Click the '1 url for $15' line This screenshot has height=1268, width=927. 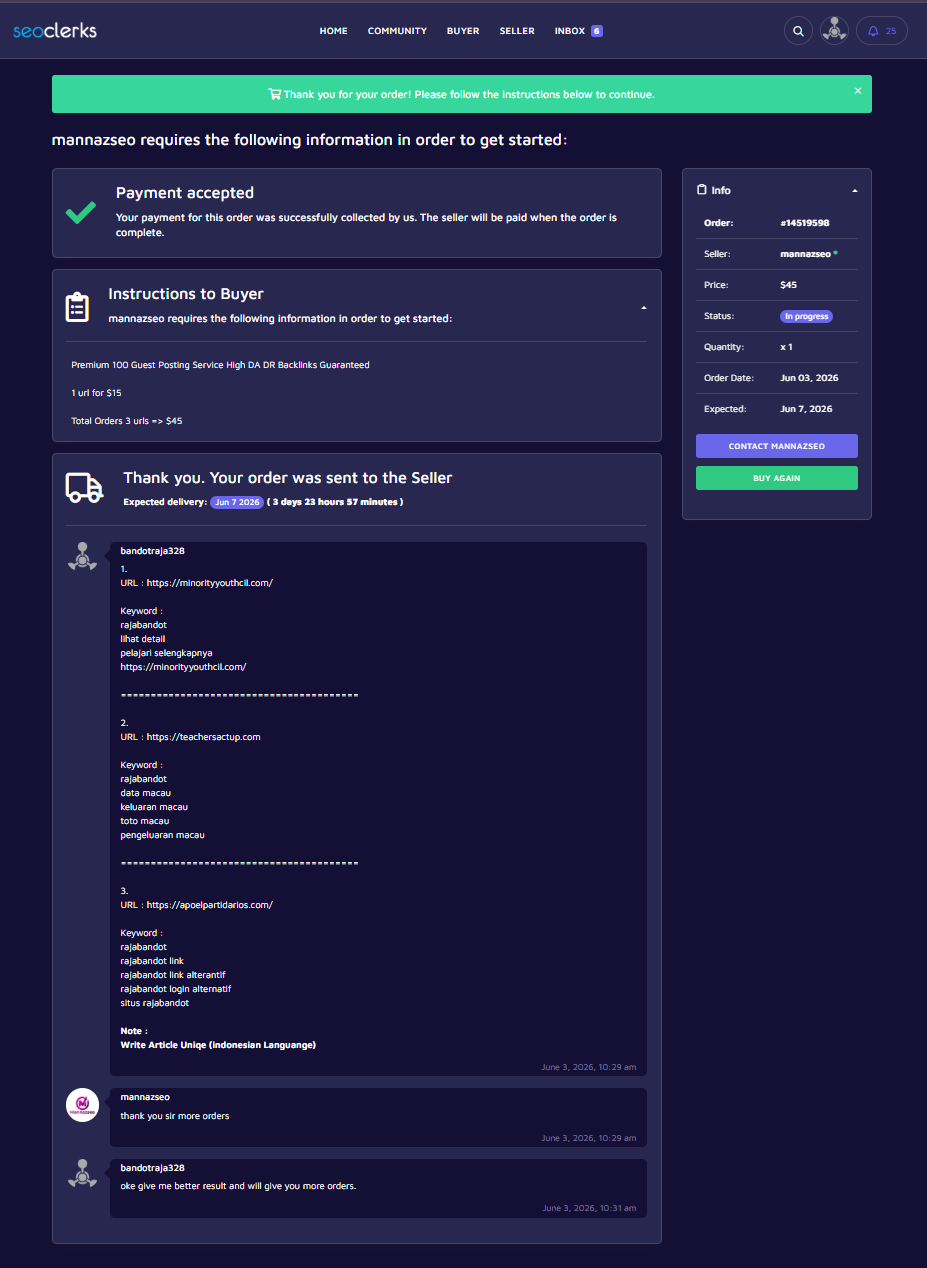(x=96, y=393)
